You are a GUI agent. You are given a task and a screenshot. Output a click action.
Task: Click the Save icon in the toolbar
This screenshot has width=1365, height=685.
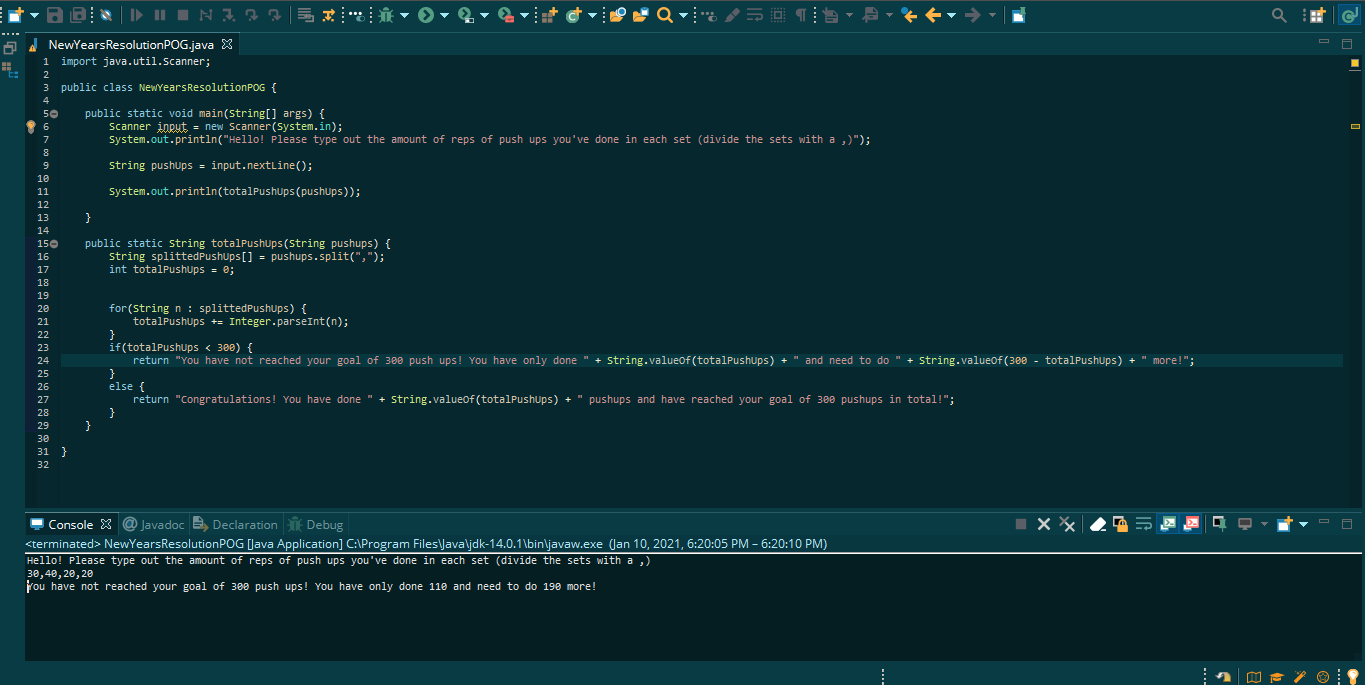[55, 15]
